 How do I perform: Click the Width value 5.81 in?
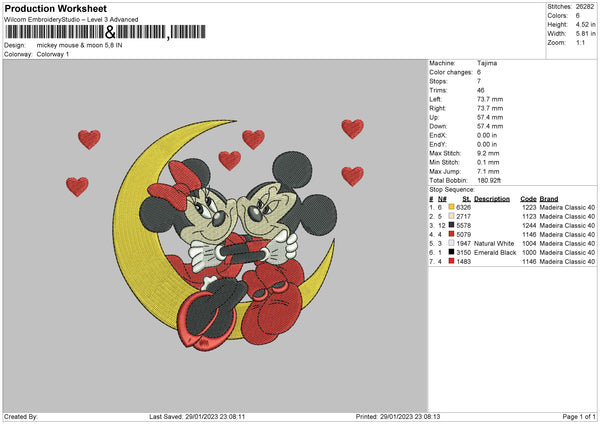coord(585,34)
